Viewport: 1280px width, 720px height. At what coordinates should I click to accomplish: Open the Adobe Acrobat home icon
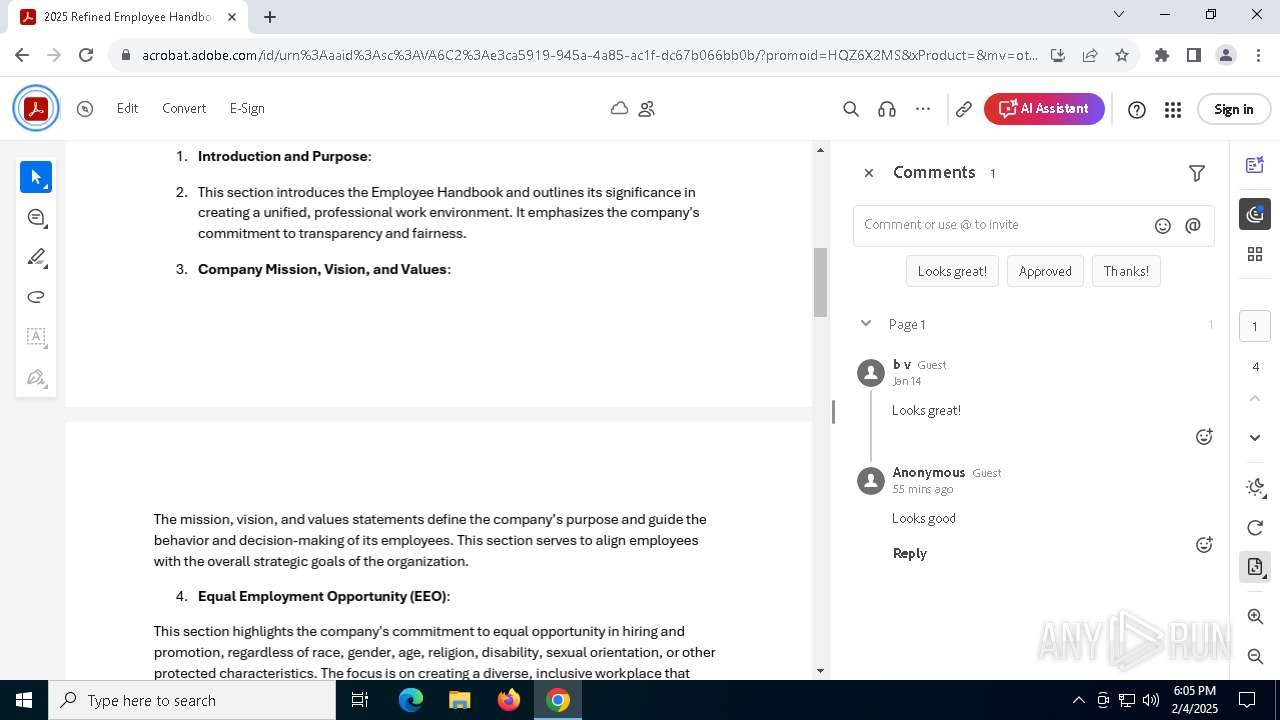coord(36,109)
